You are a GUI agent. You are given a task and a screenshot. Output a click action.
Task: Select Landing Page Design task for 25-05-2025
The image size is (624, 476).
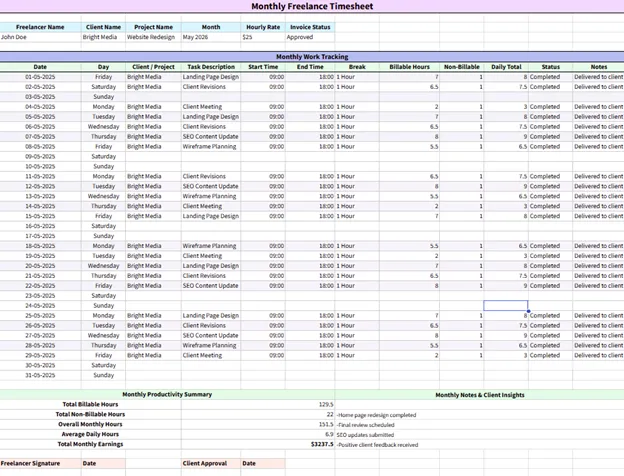pyautogui.click(x=211, y=316)
